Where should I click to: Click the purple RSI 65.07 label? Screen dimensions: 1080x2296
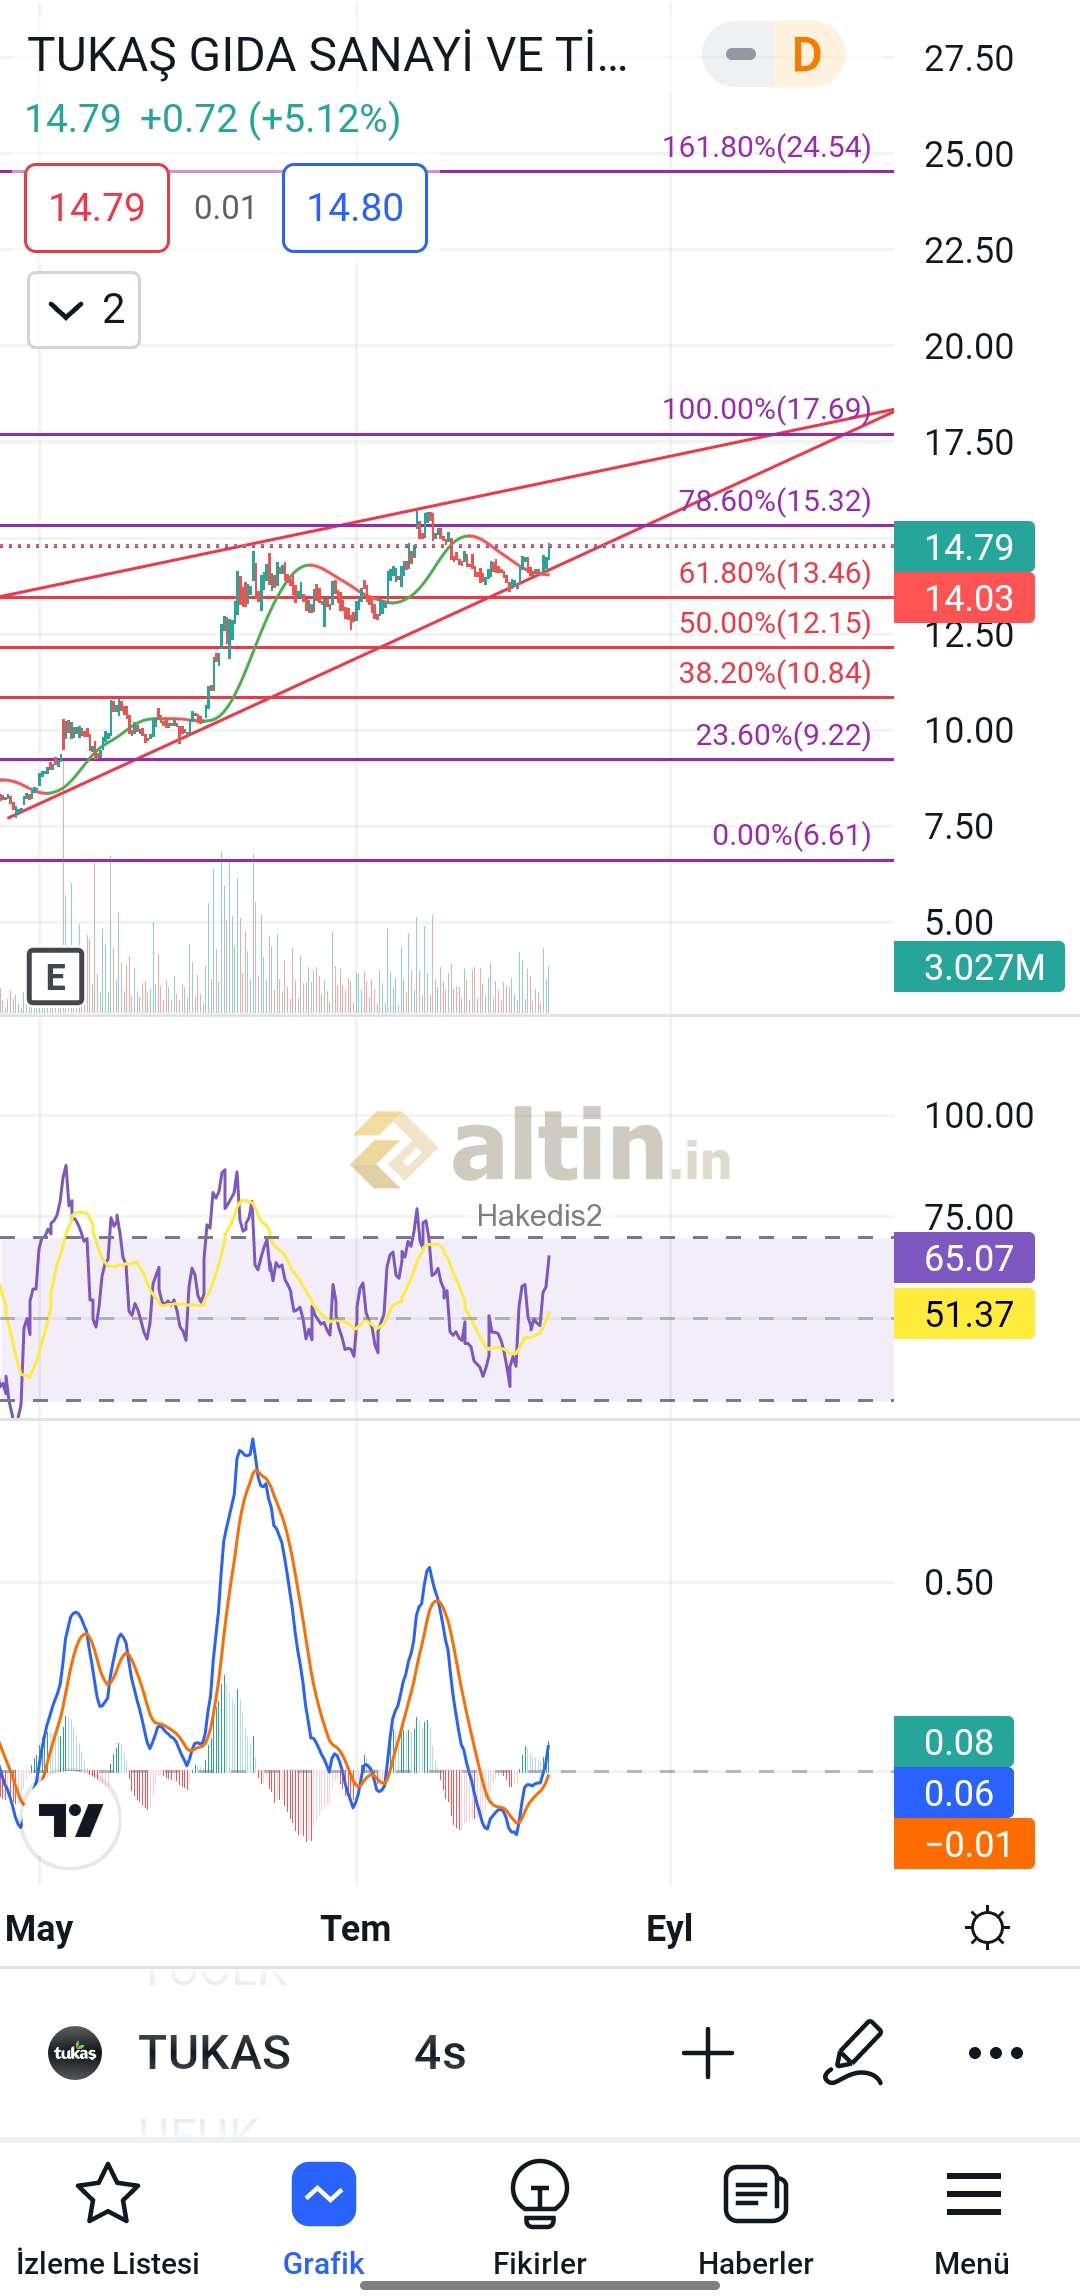(964, 1258)
